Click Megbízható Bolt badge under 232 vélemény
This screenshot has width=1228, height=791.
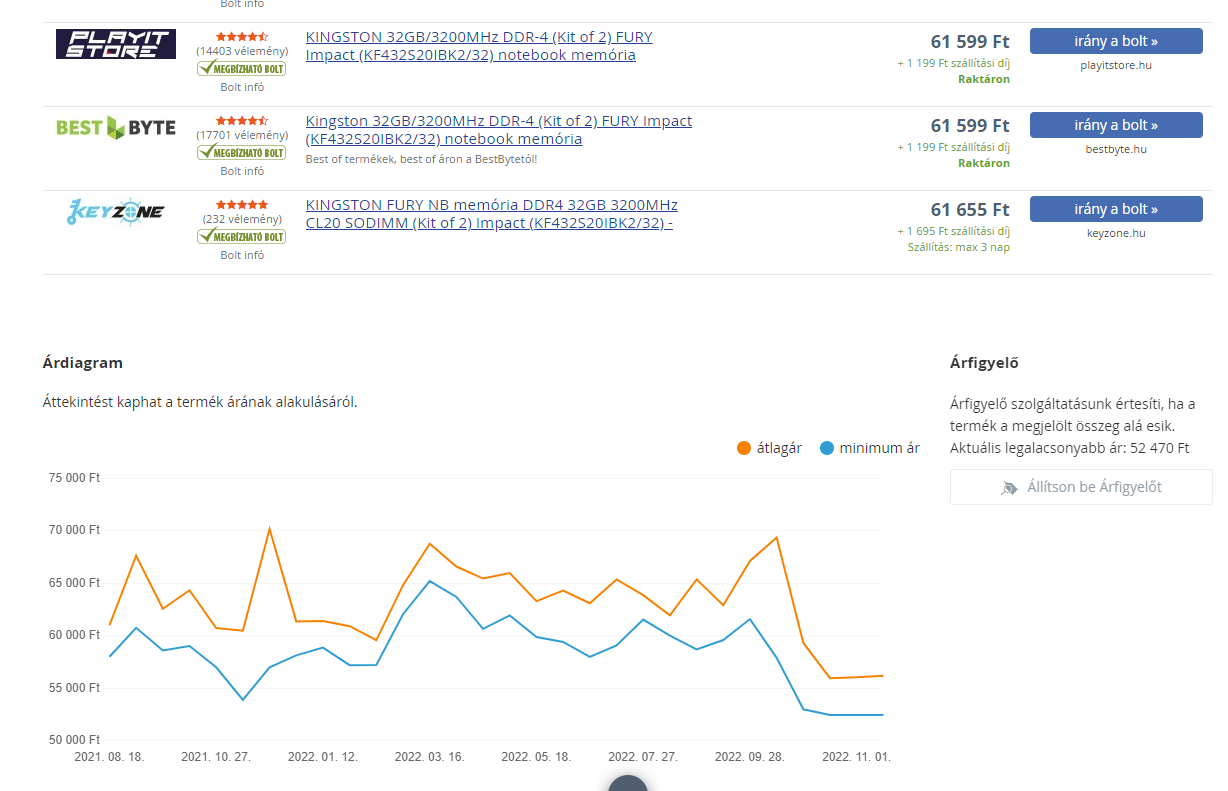click(x=242, y=236)
